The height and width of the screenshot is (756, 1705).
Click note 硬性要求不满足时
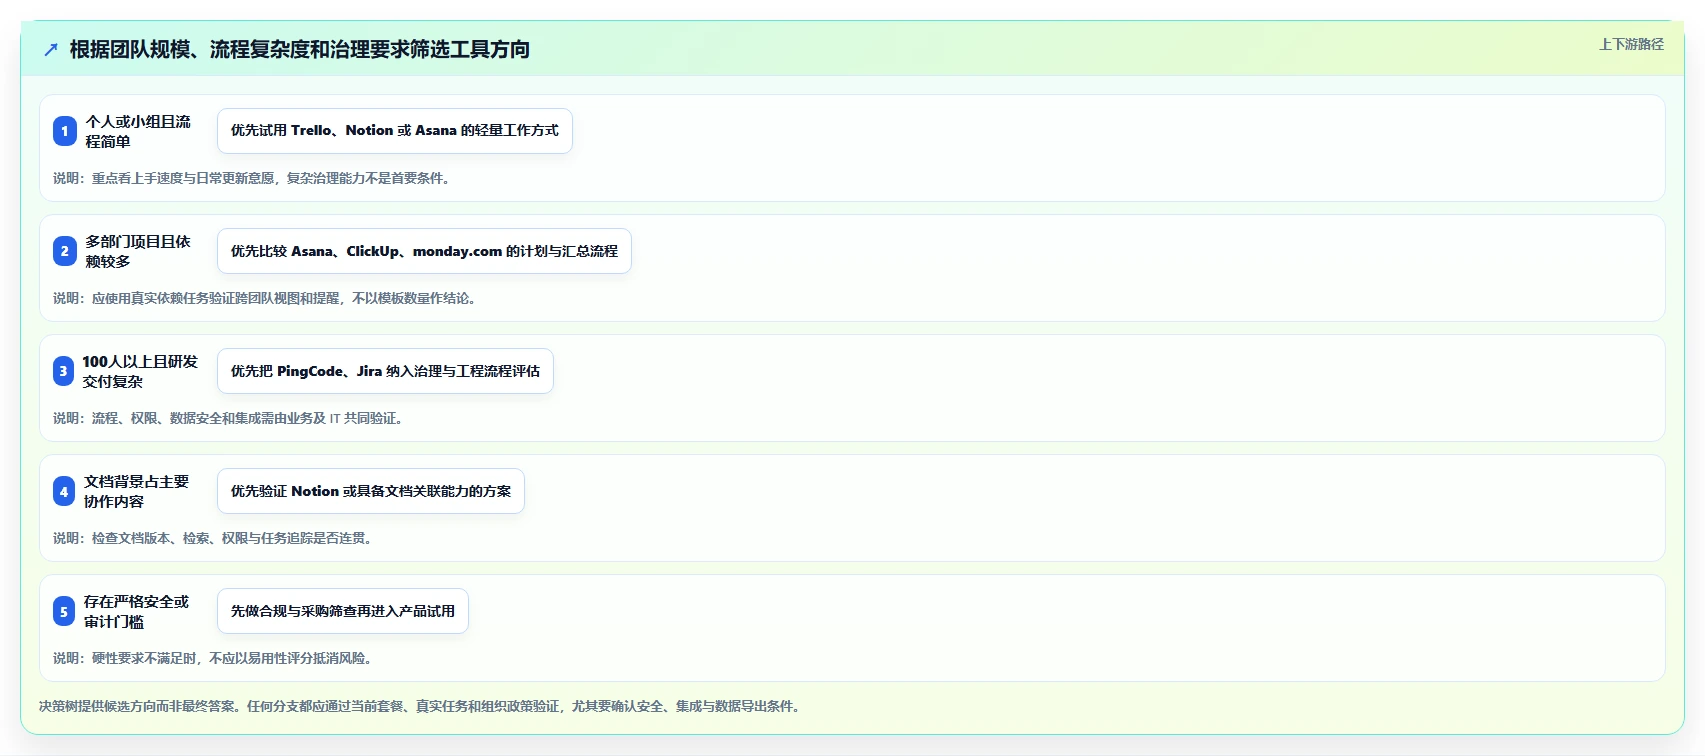coord(214,658)
